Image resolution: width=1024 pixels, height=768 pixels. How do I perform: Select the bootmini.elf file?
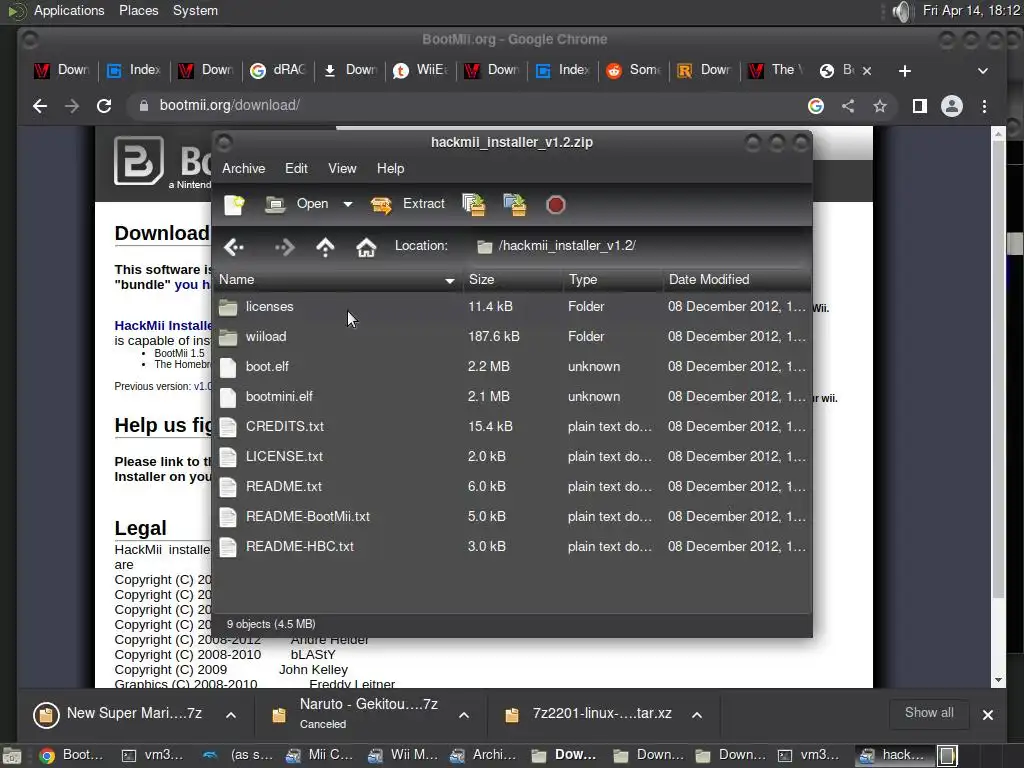coord(513,396)
